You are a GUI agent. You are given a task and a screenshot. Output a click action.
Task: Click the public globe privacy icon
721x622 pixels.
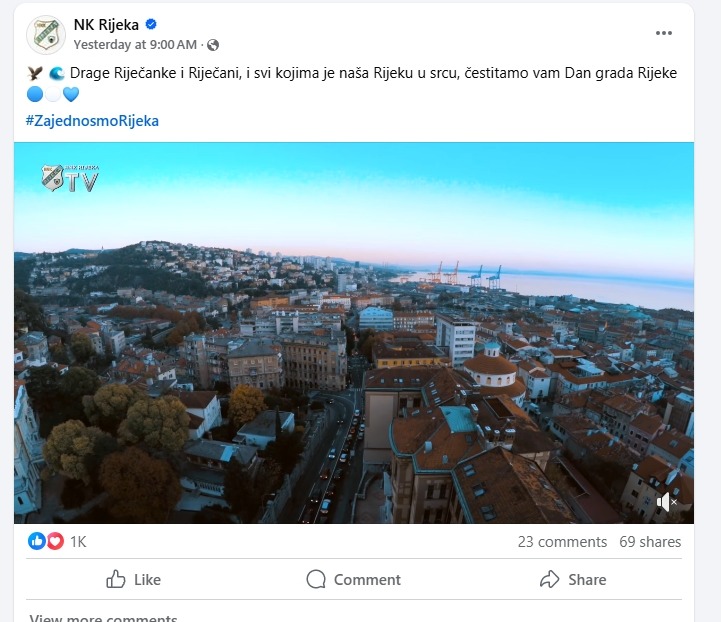[213, 45]
